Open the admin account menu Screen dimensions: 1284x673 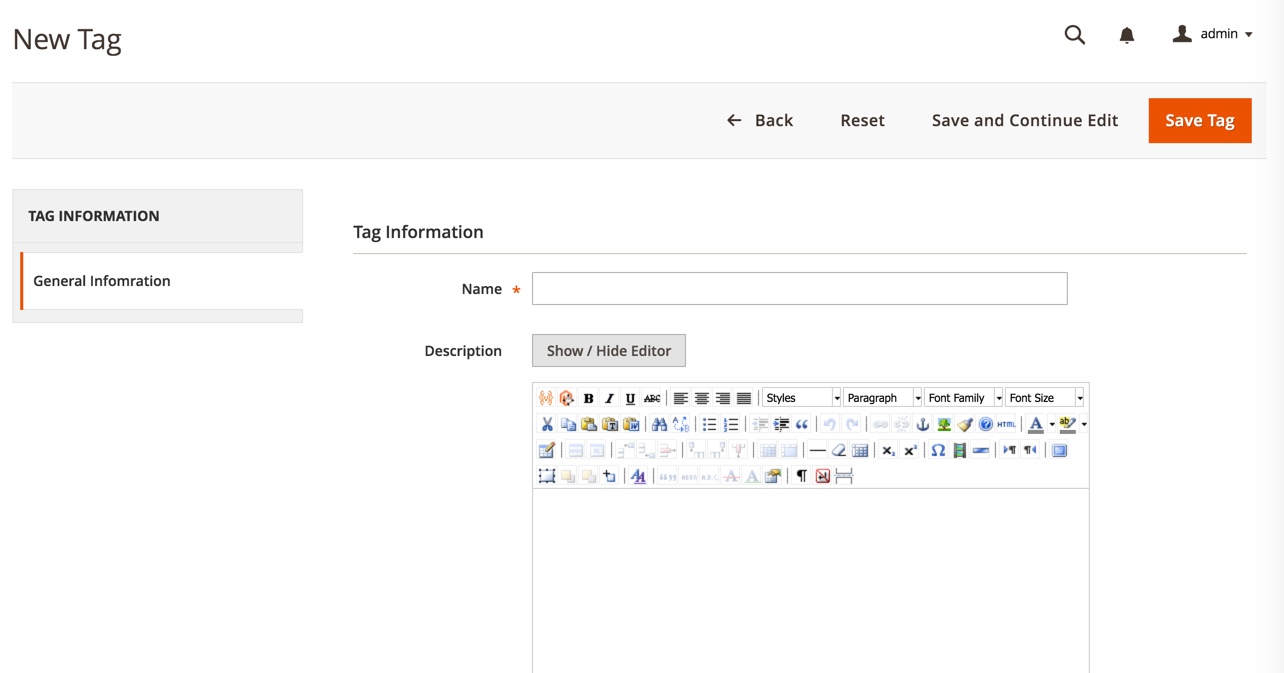pos(1212,34)
